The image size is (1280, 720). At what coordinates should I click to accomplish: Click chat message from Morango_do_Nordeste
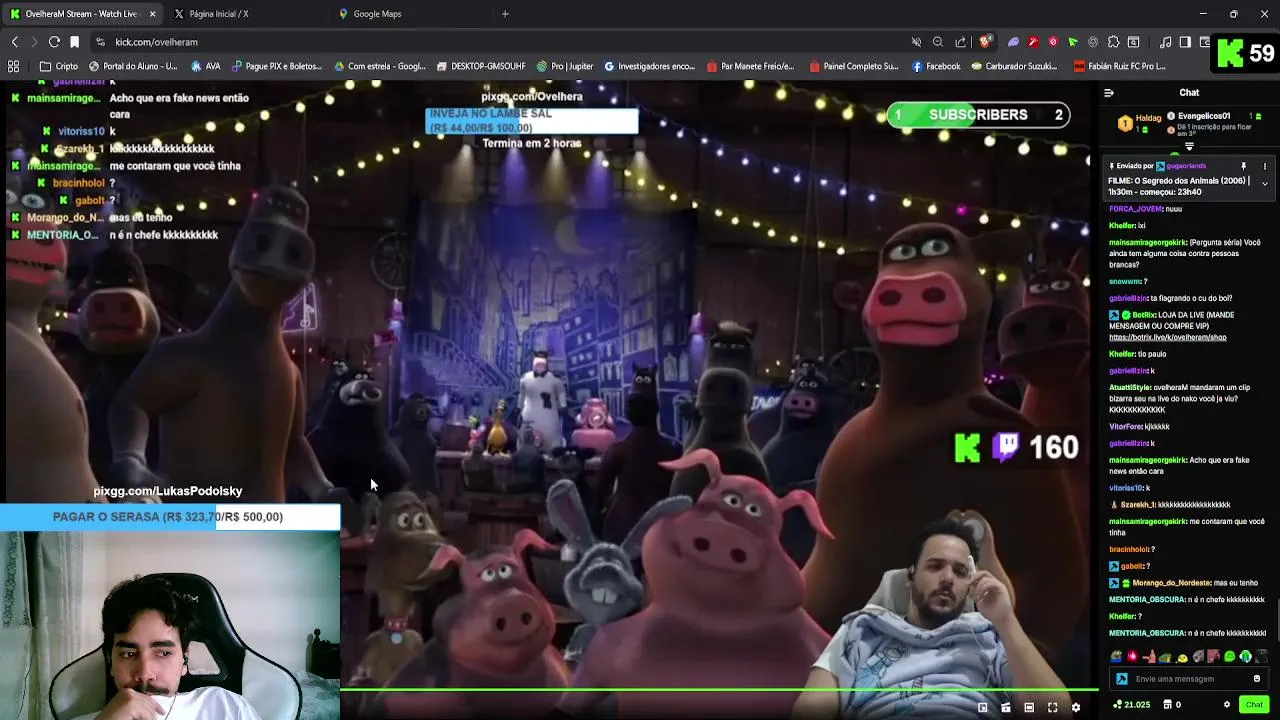(1183, 583)
